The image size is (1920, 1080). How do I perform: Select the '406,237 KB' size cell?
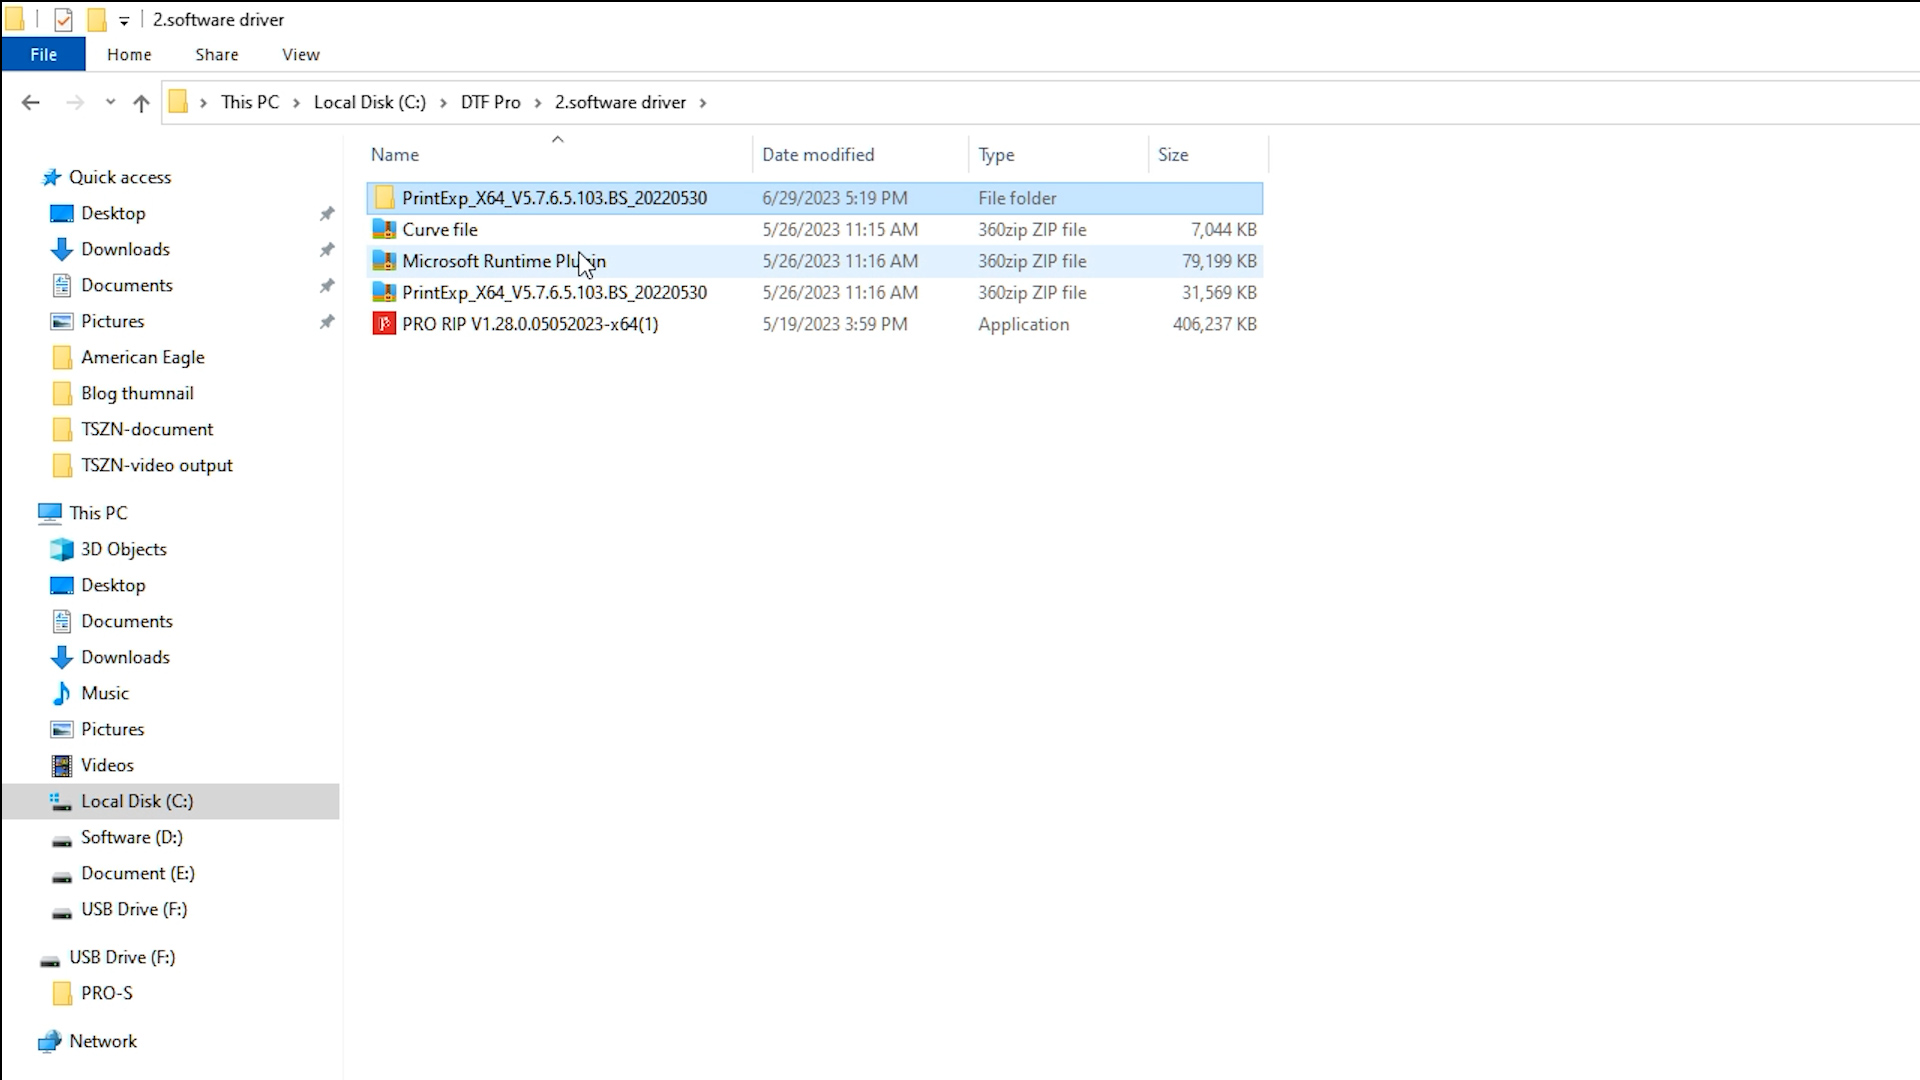click(1214, 324)
